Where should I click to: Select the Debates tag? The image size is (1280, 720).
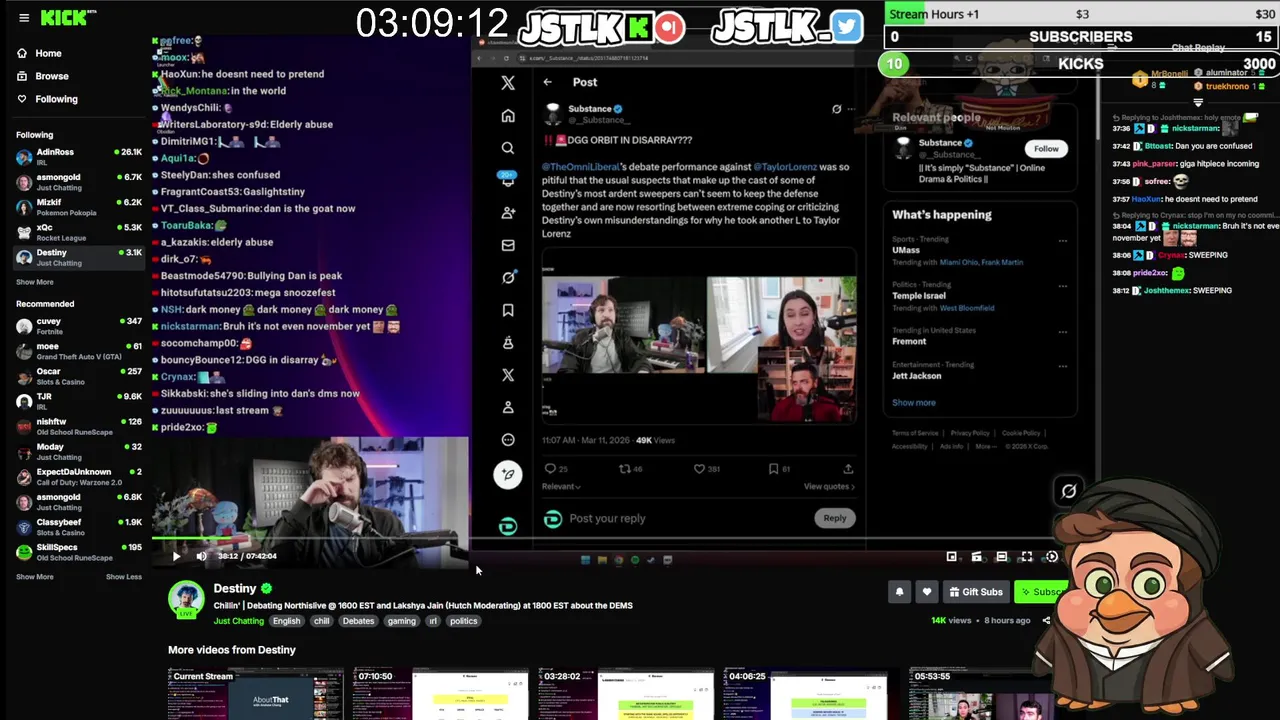coord(358,621)
